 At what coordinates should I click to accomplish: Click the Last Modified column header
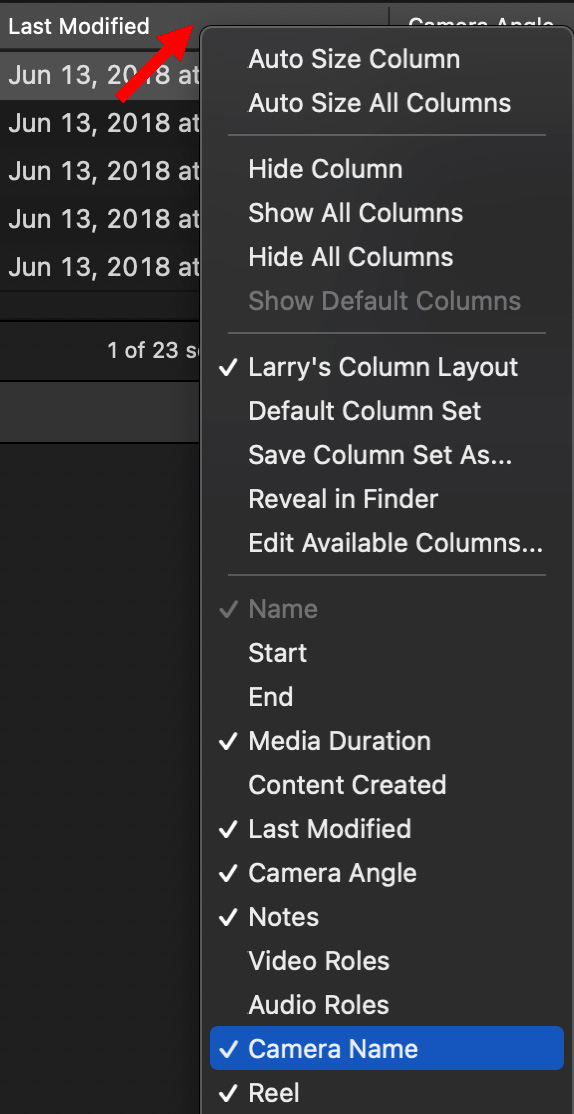coord(79,27)
